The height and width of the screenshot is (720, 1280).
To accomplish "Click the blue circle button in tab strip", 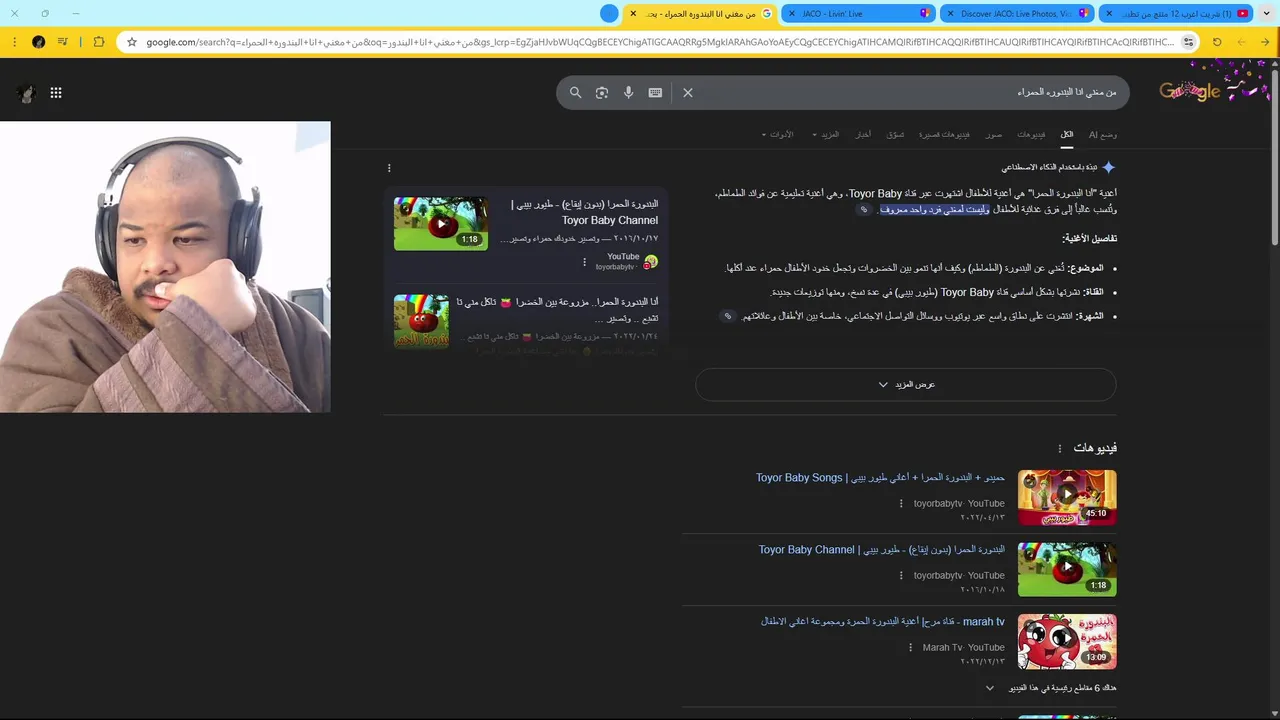I will click(x=609, y=13).
